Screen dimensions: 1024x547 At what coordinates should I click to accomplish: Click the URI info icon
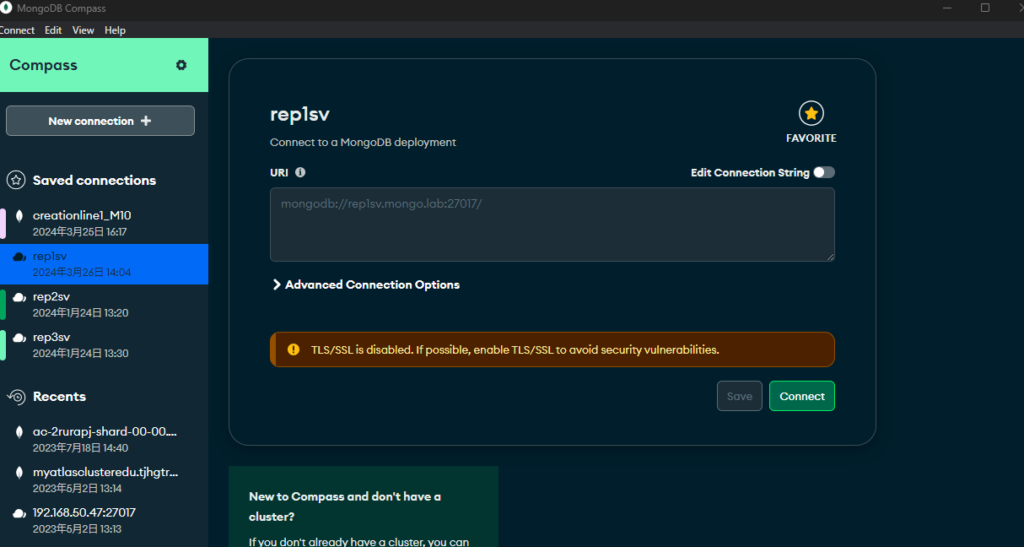[x=300, y=172]
